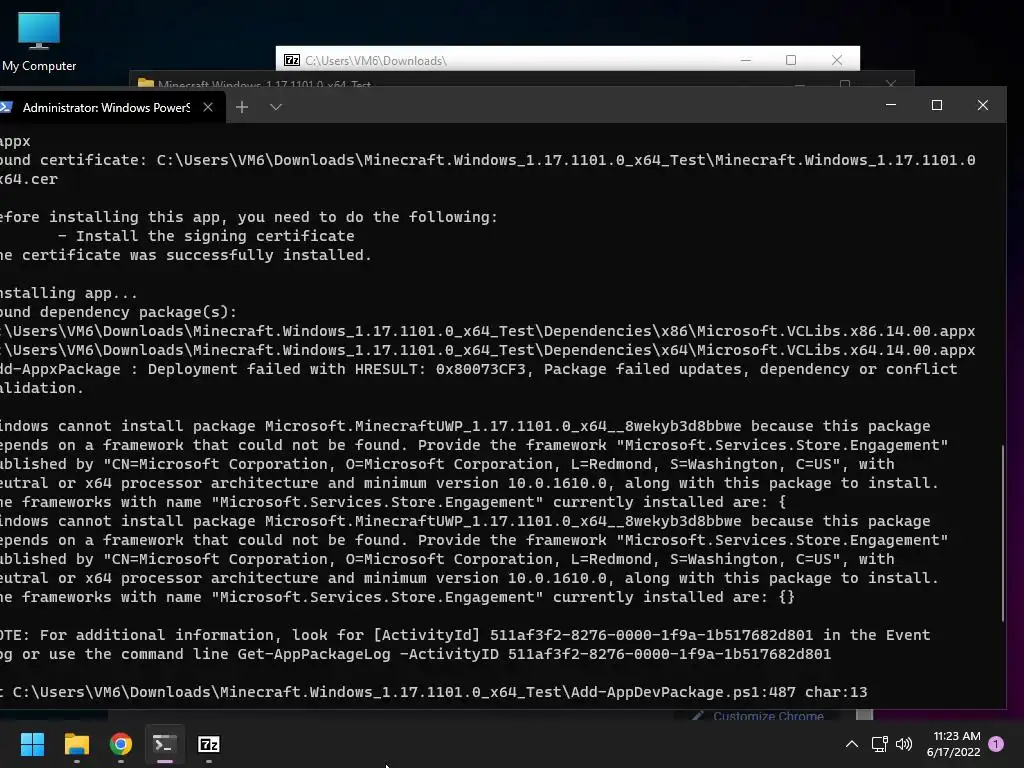Show hidden system tray icons chevron
Screen dimensions: 1024x768
(852, 744)
